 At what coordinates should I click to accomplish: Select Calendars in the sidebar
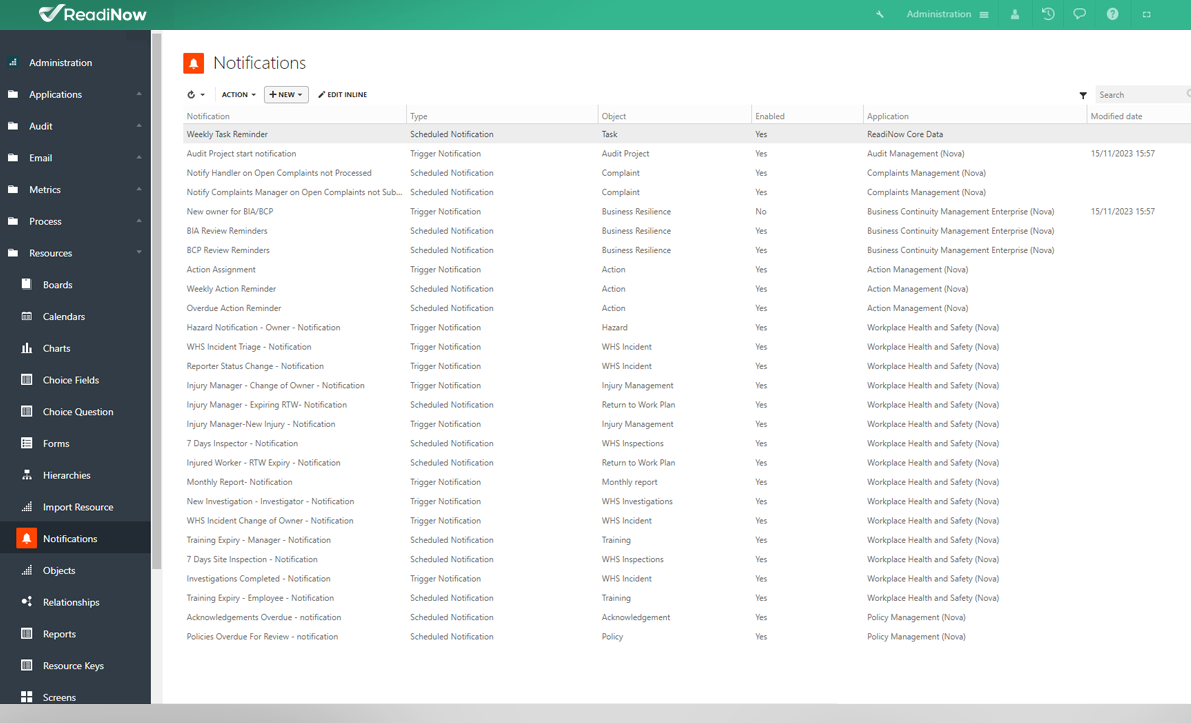(x=64, y=317)
